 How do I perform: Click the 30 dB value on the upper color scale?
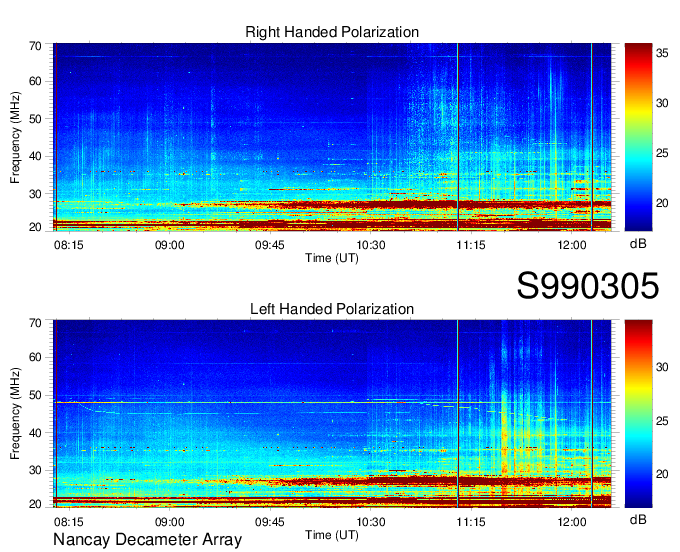pos(662,103)
